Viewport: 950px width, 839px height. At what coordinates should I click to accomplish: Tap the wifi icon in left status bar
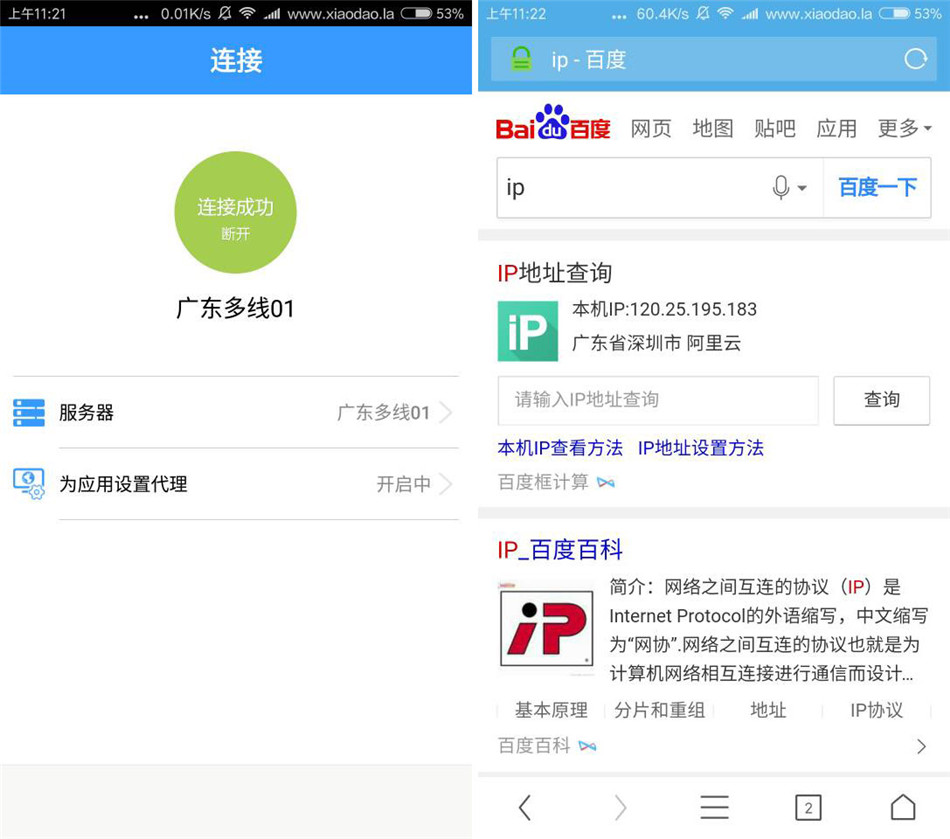tap(247, 13)
